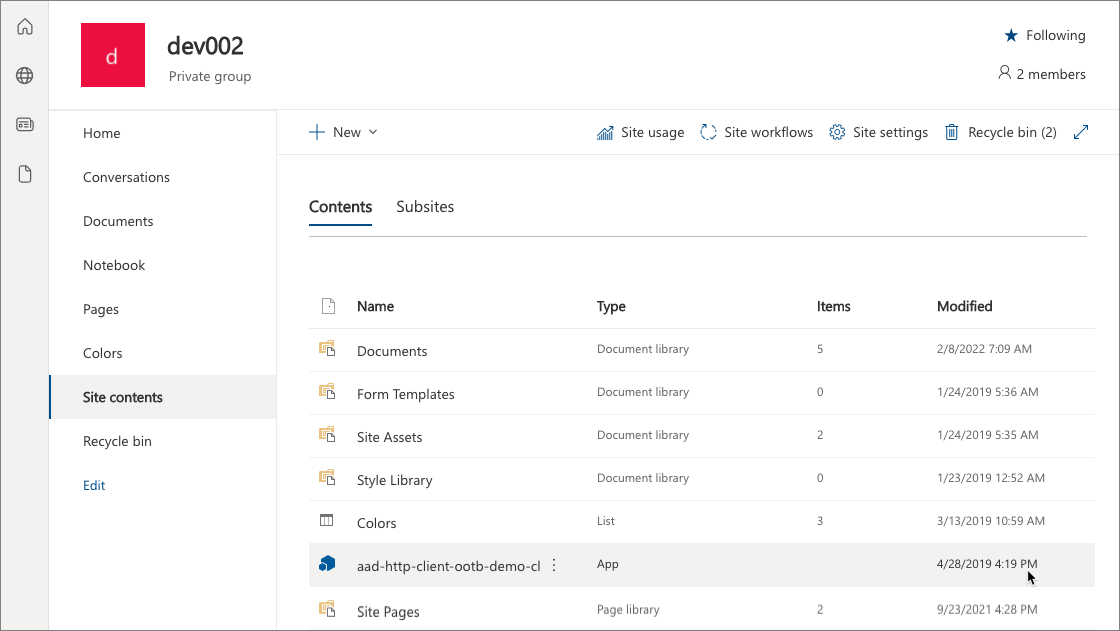Click the App type cell
The width and height of the screenshot is (1120, 631).
(608, 565)
